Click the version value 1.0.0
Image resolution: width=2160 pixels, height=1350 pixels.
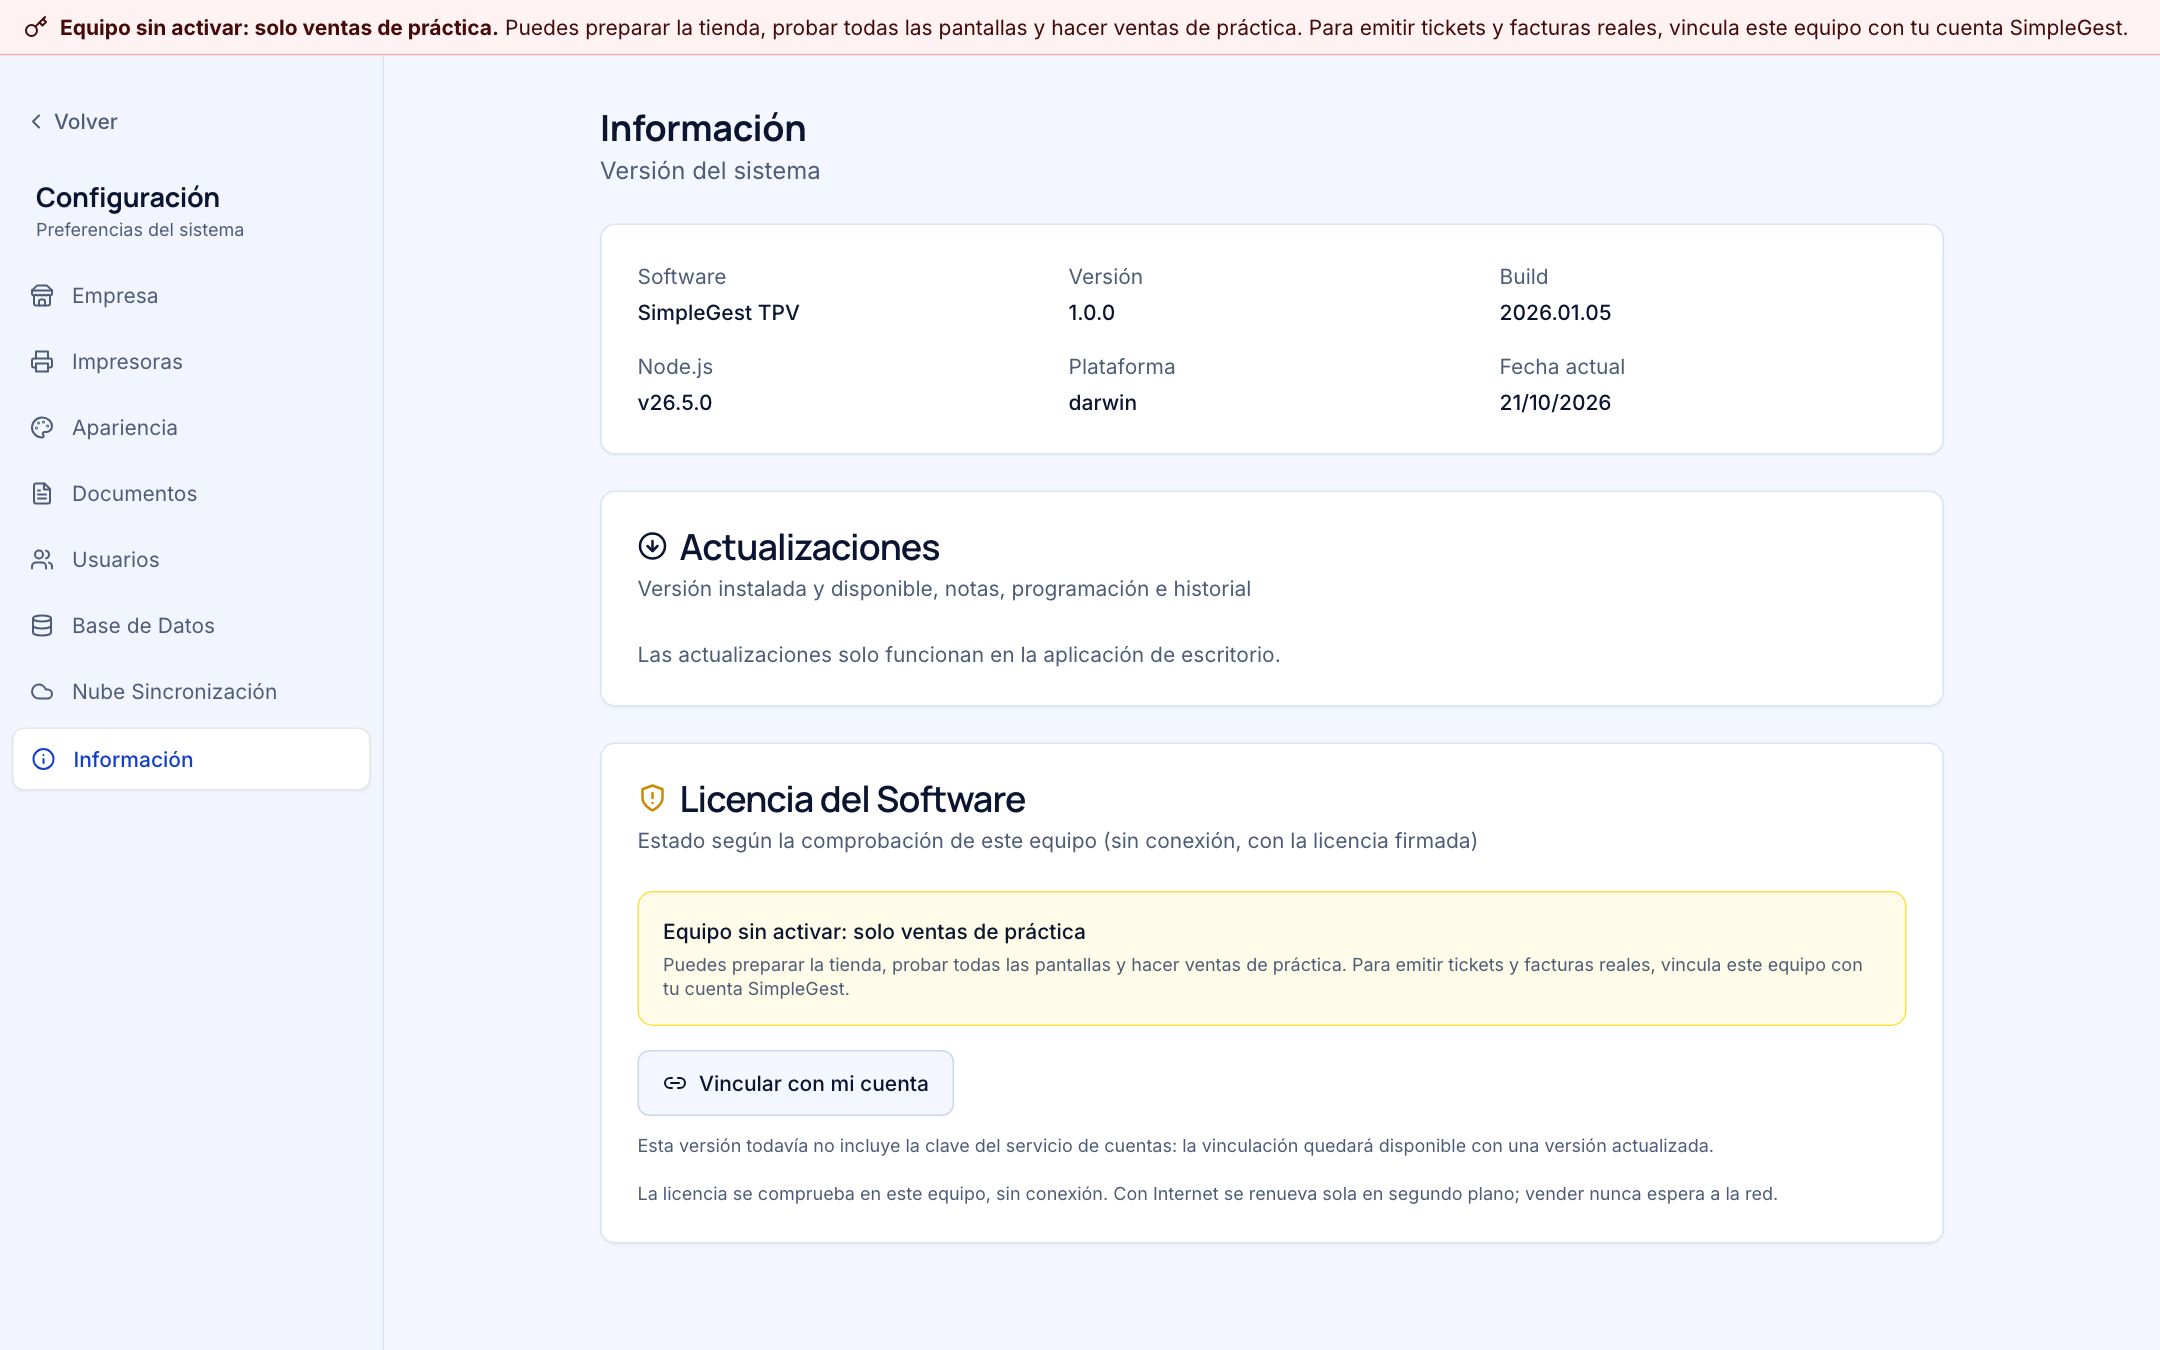(1091, 312)
